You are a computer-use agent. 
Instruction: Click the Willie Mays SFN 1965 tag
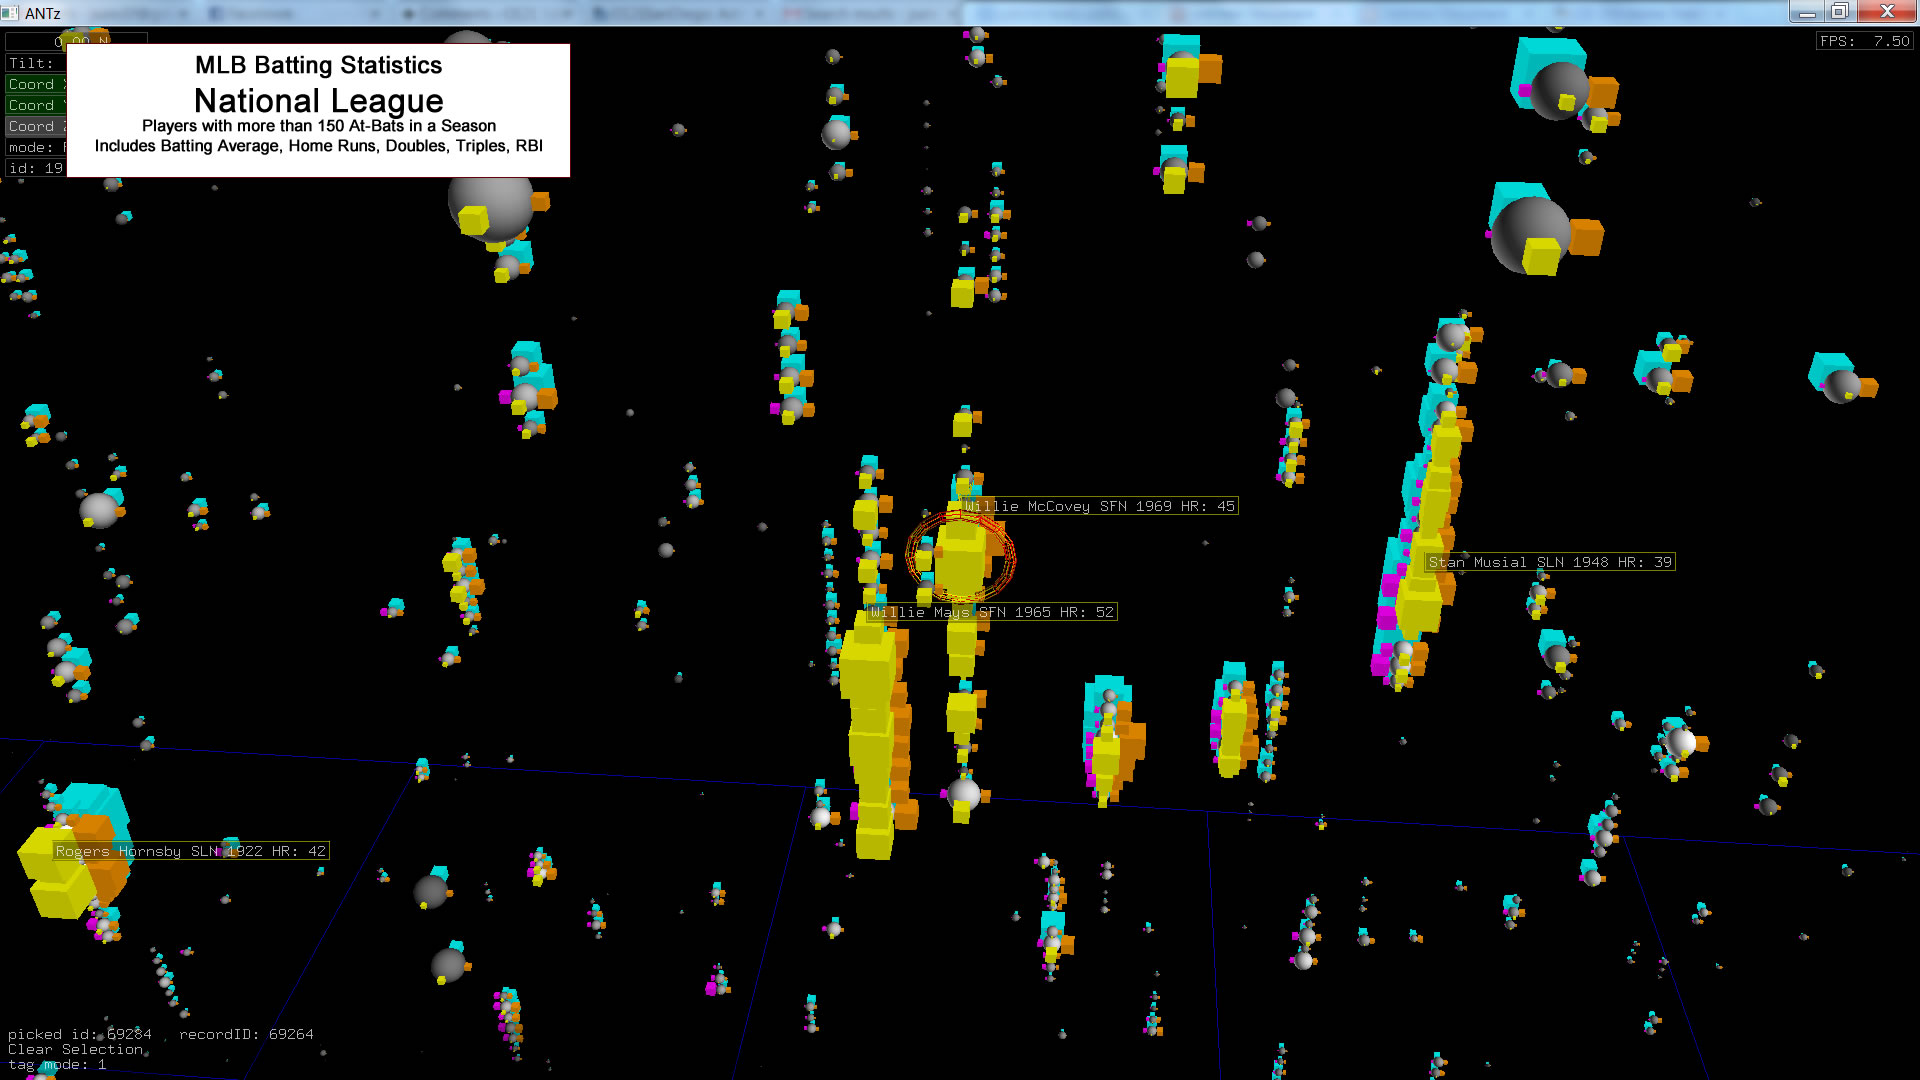991,612
